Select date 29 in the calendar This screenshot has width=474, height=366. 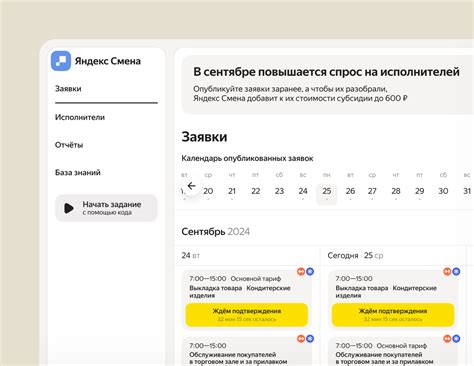click(x=419, y=191)
